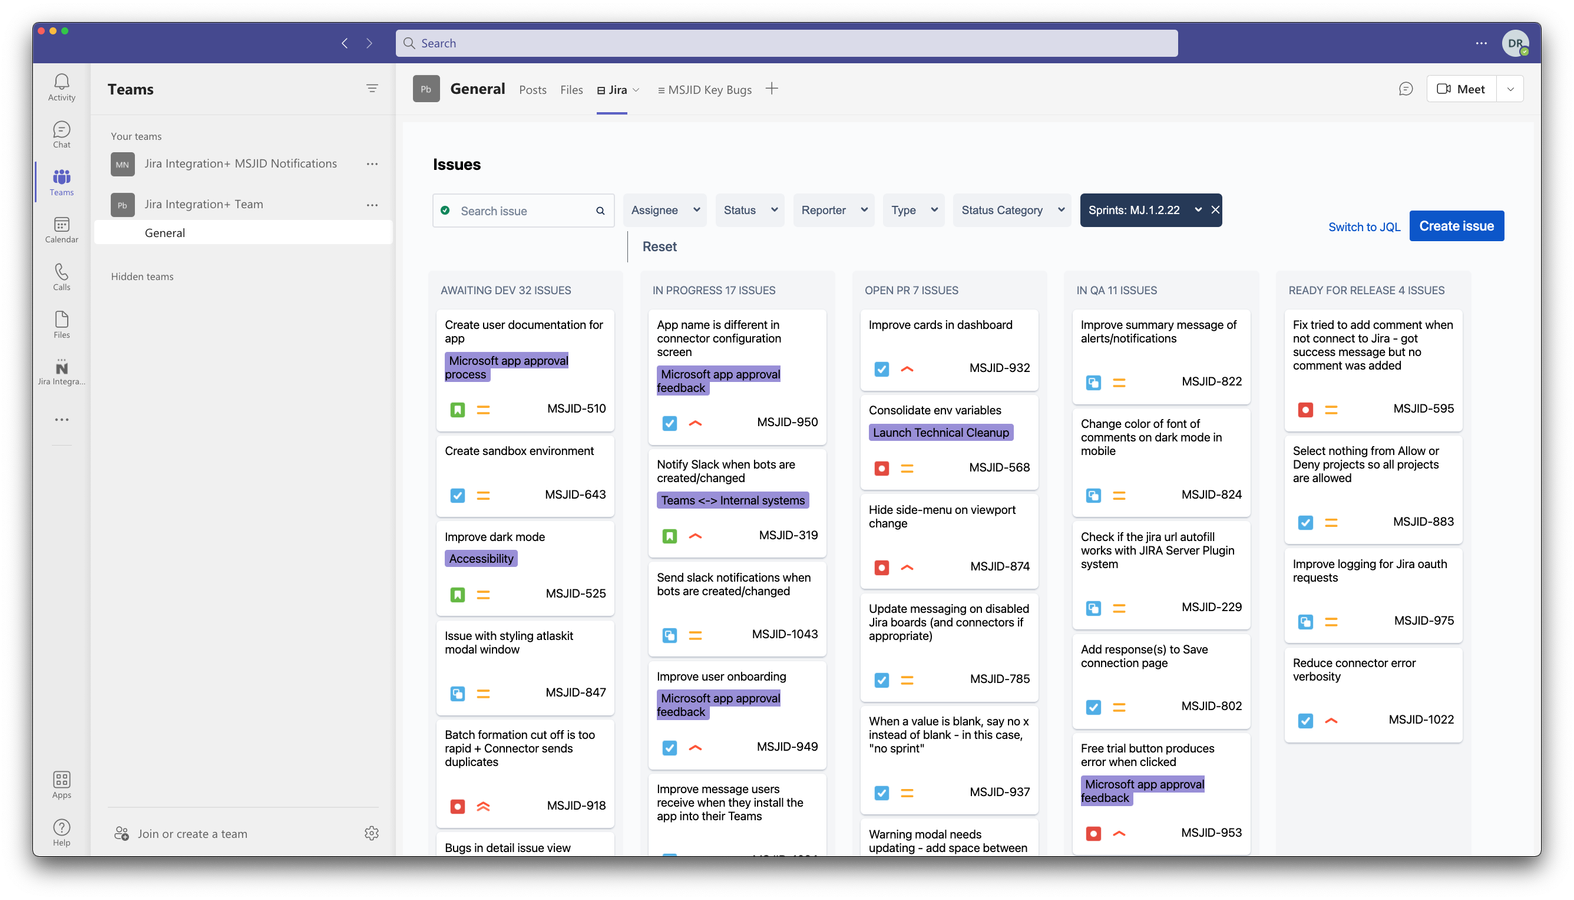Screen dimensions: 1574x900
Task: Click the task checkbox icon on MSJID-802
Action: 1093,707
